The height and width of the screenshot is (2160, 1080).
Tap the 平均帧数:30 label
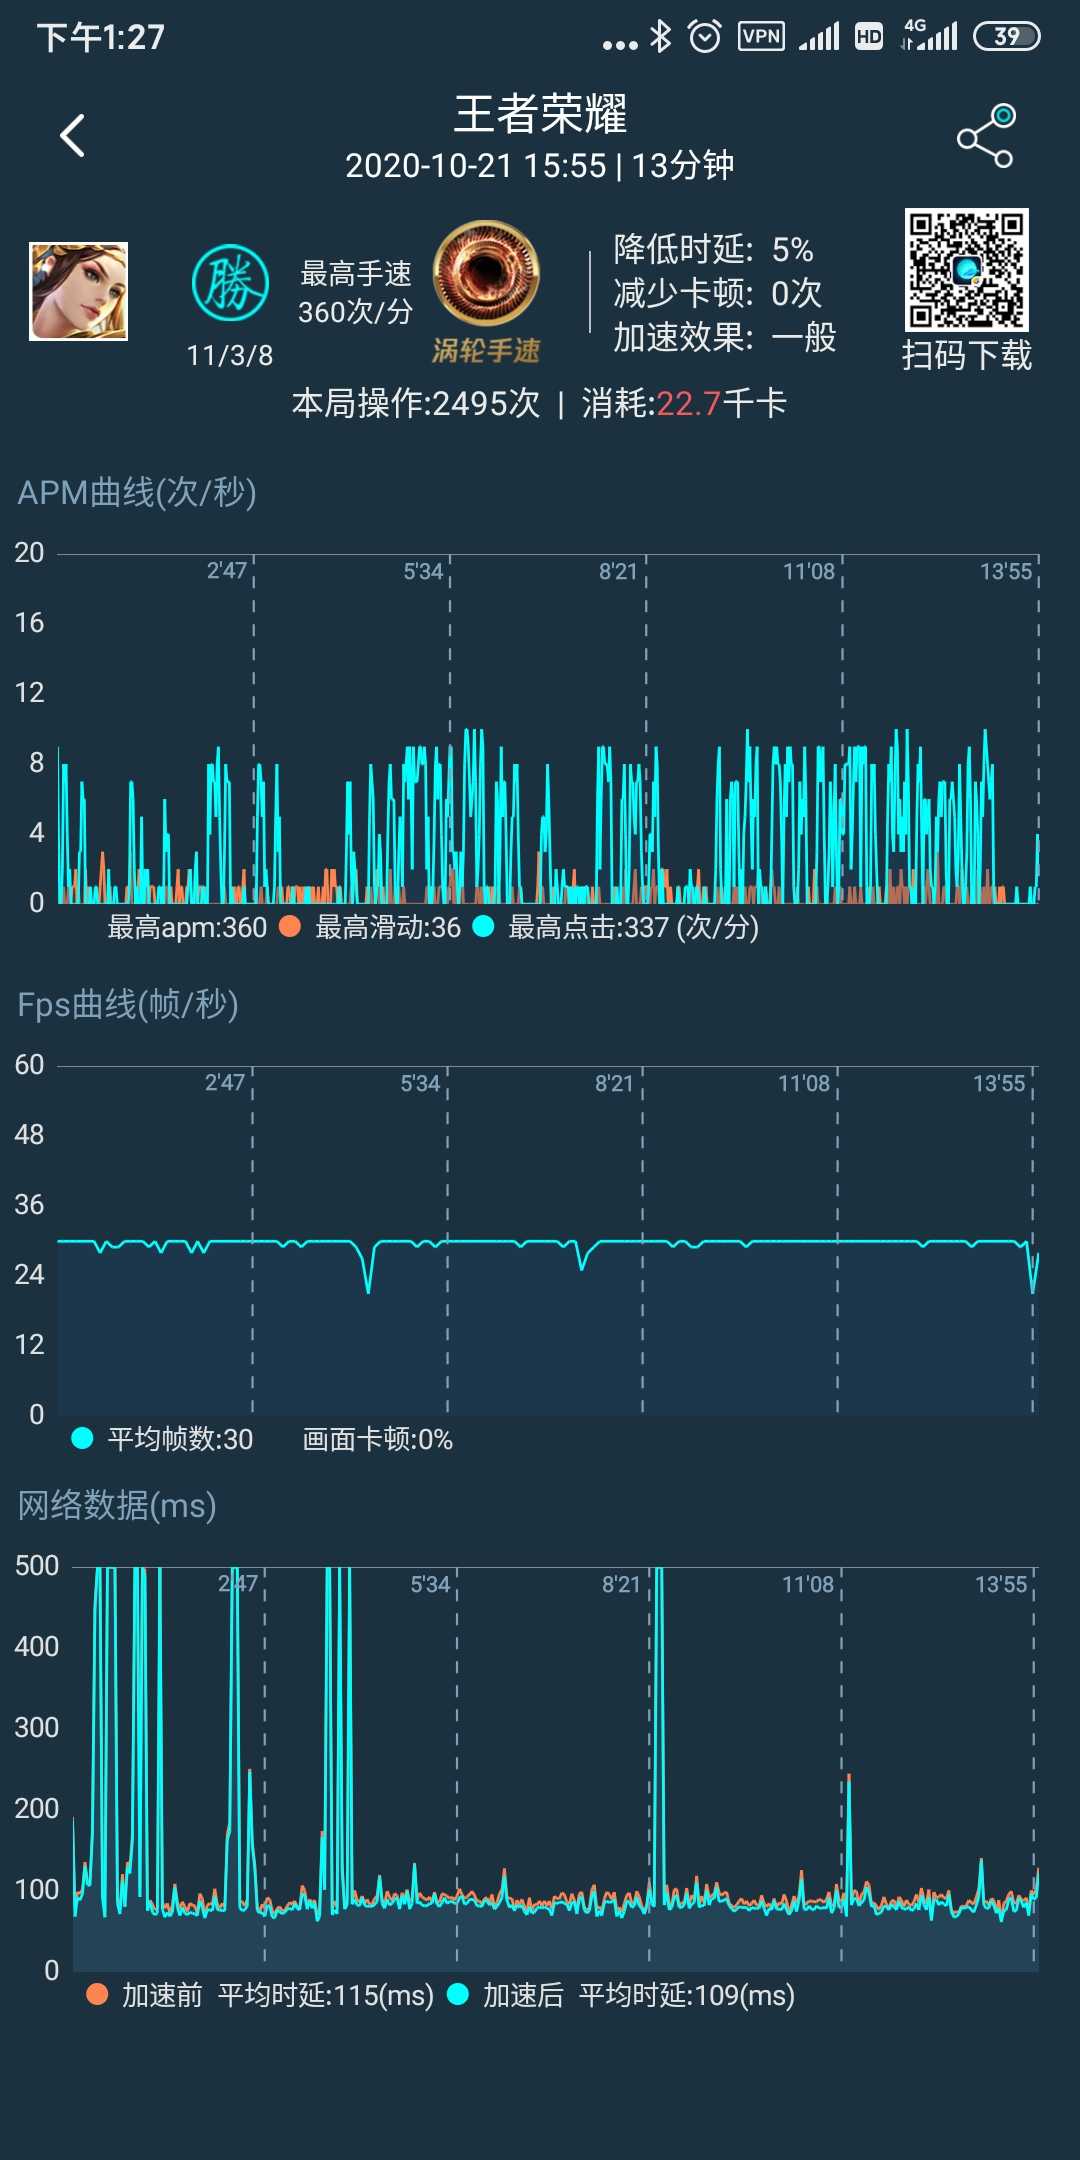click(x=180, y=1439)
